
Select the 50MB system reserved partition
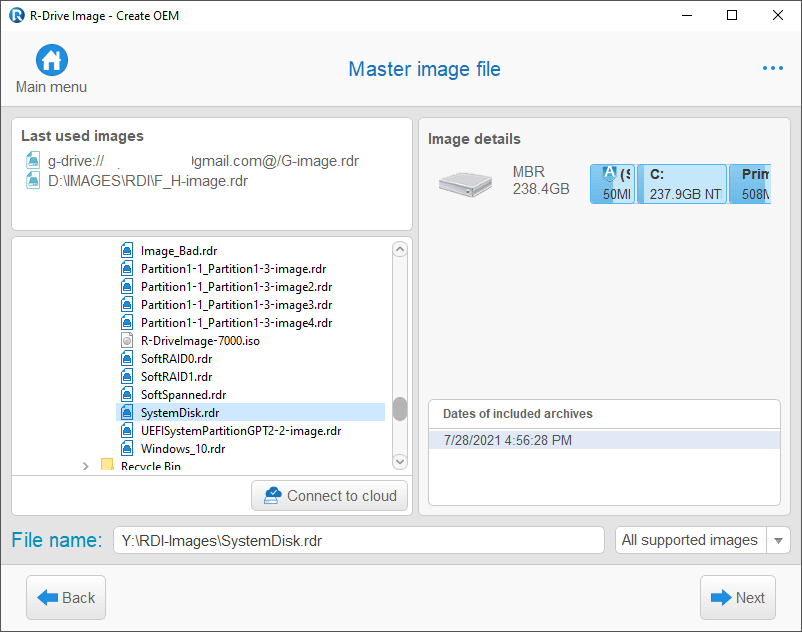click(613, 184)
